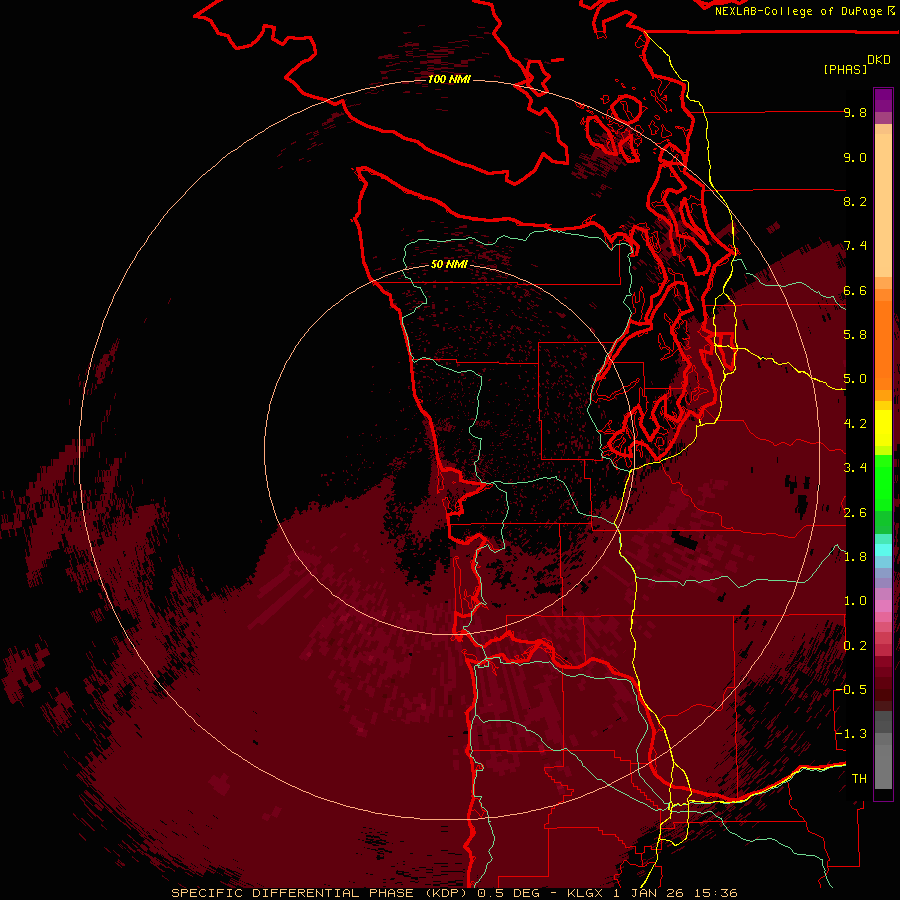Image resolution: width=900 pixels, height=900 pixels.
Task: Click the 100 NMI range ring label
Action: [x=449, y=79]
